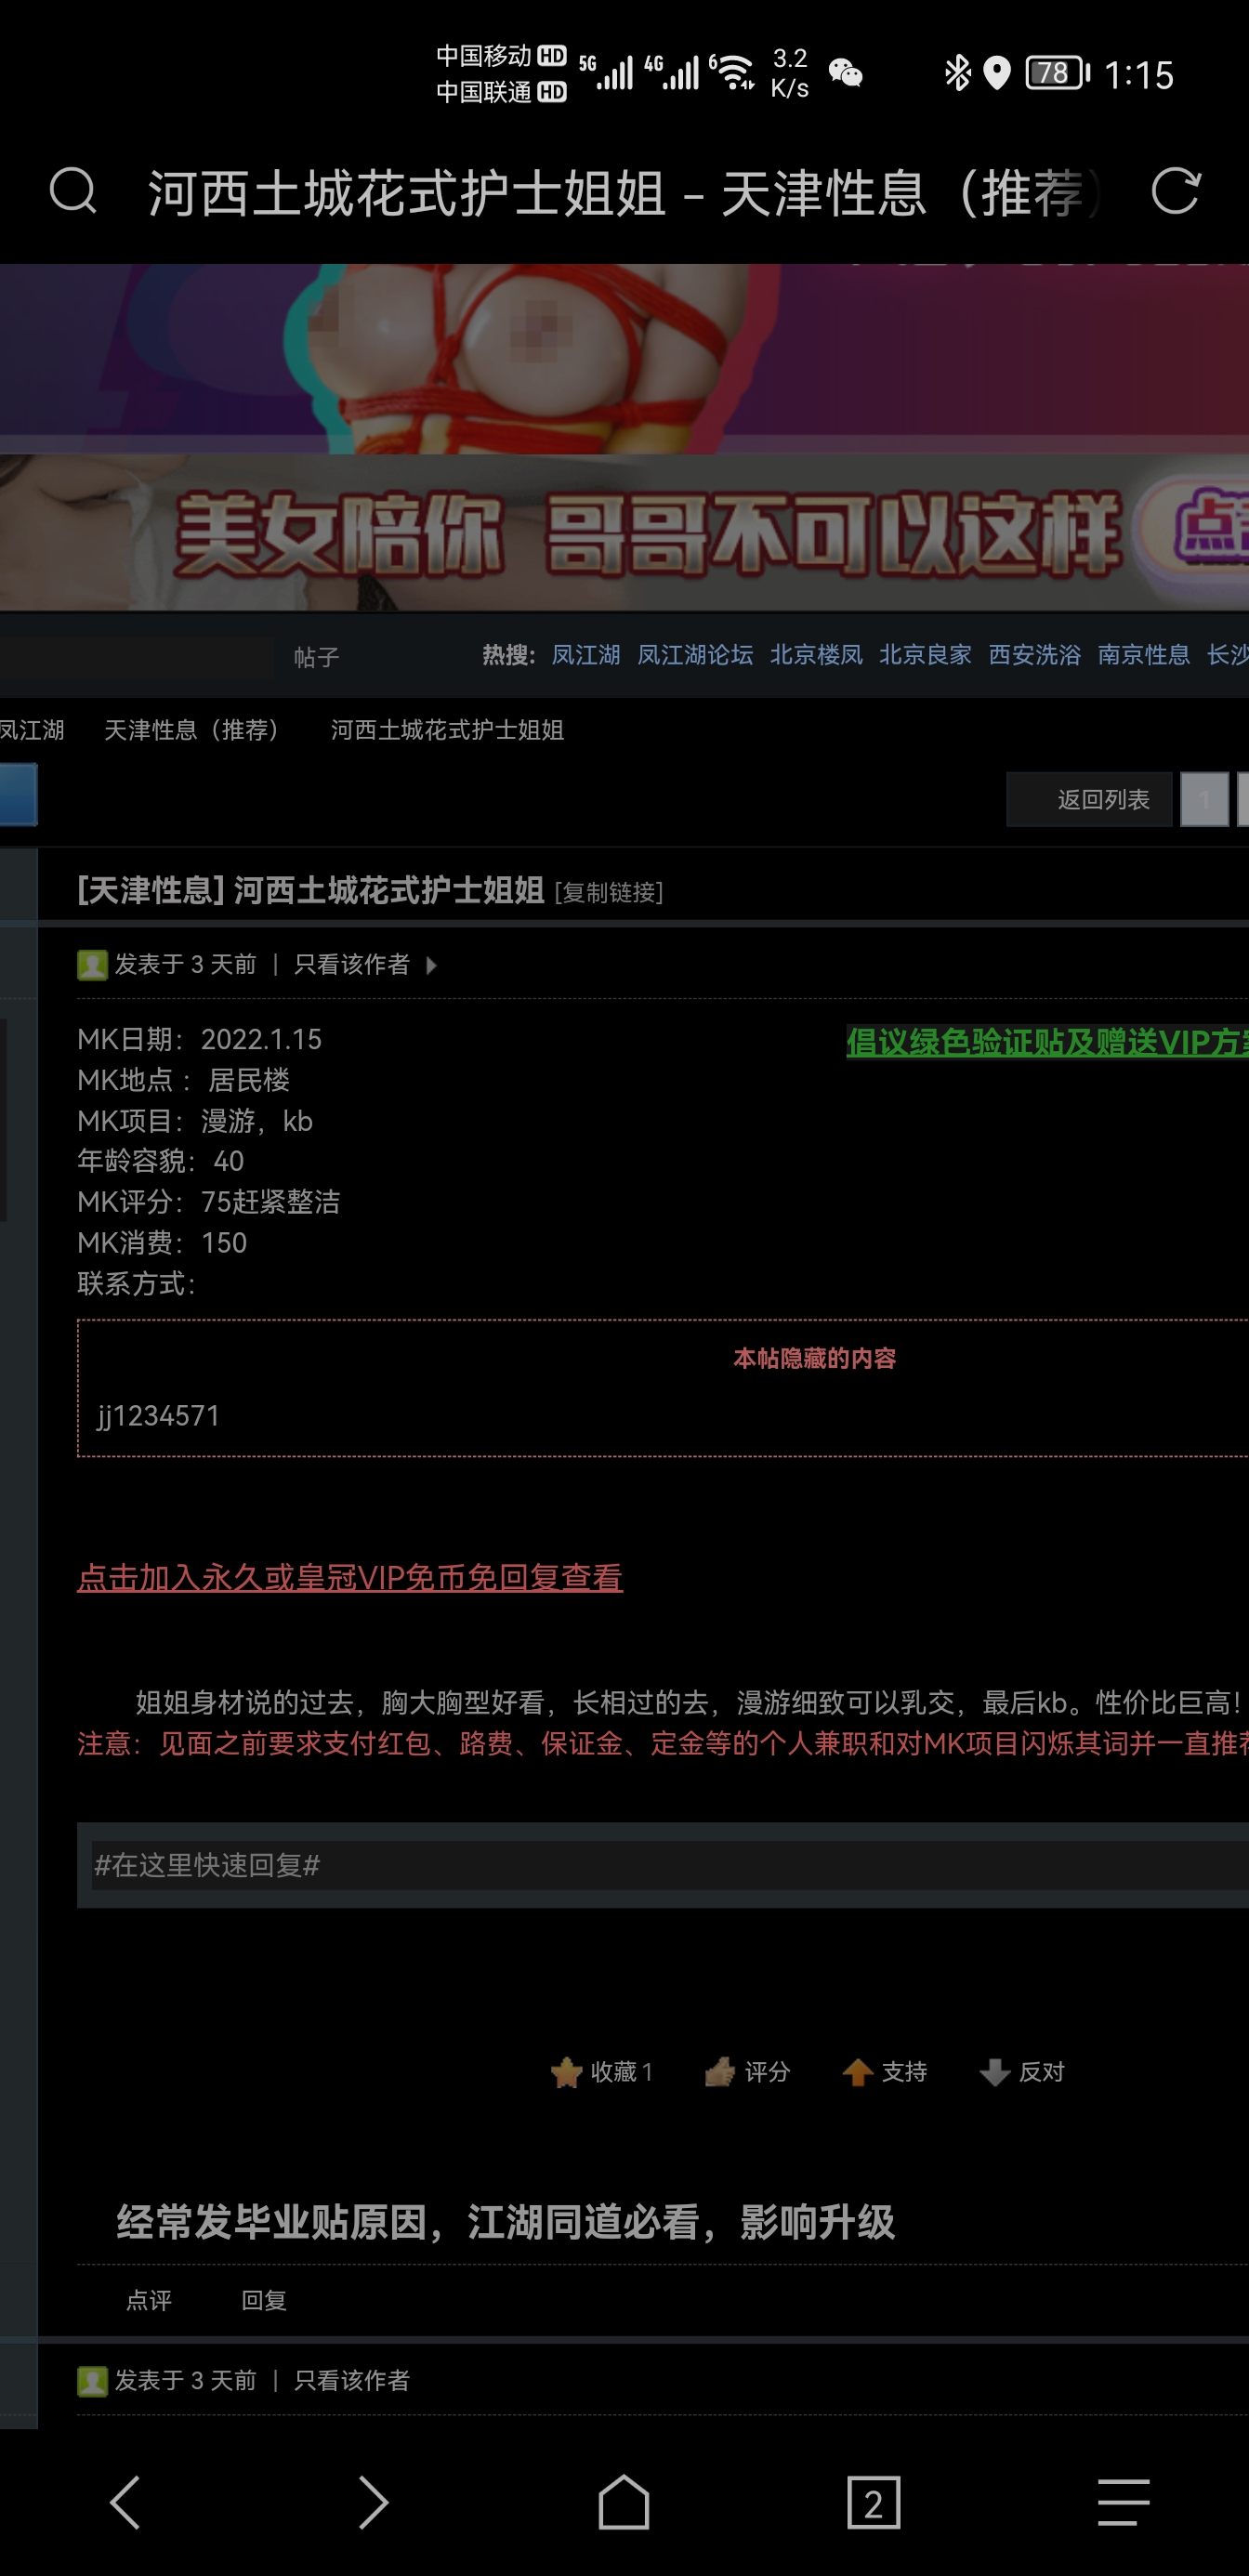Image resolution: width=1249 pixels, height=2576 pixels.
Task: Click first post's 发表于 3 天前 timestamp
Action: point(186,964)
